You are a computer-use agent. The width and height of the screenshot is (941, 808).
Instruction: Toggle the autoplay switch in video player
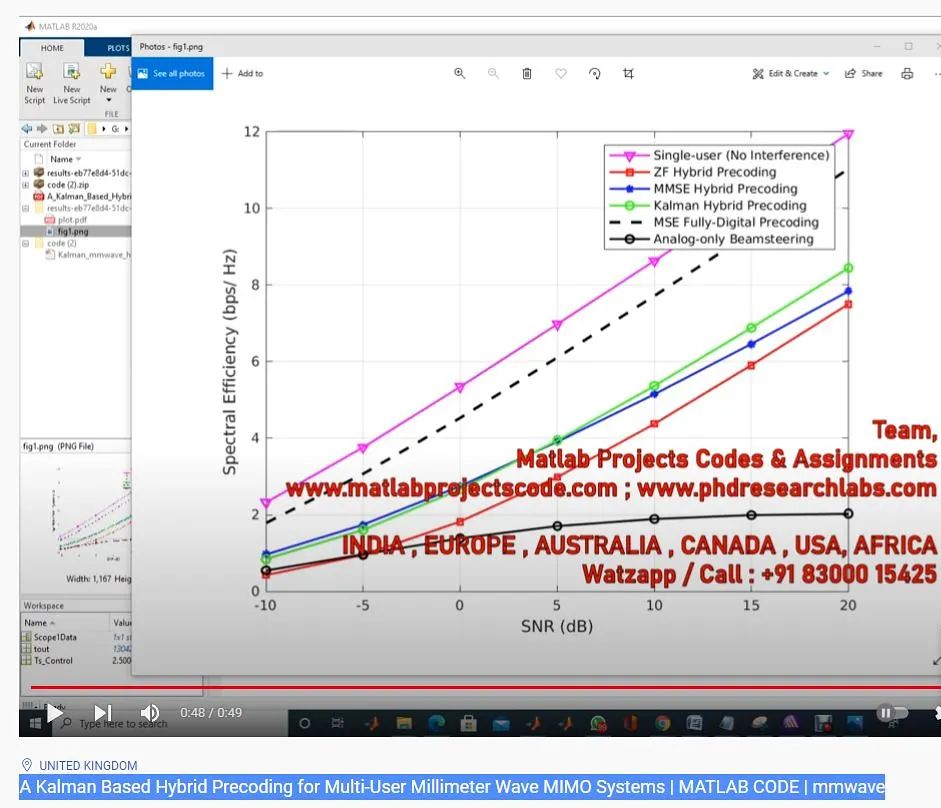click(891, 713)
